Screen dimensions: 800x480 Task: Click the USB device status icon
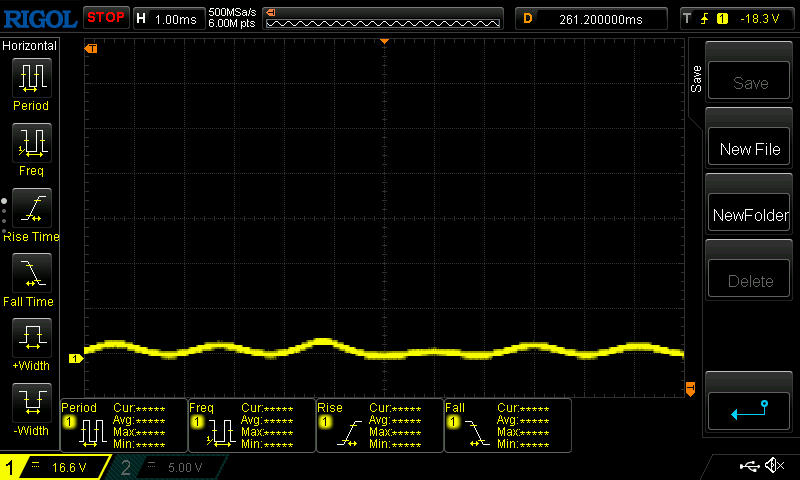[x=749, y=466]
